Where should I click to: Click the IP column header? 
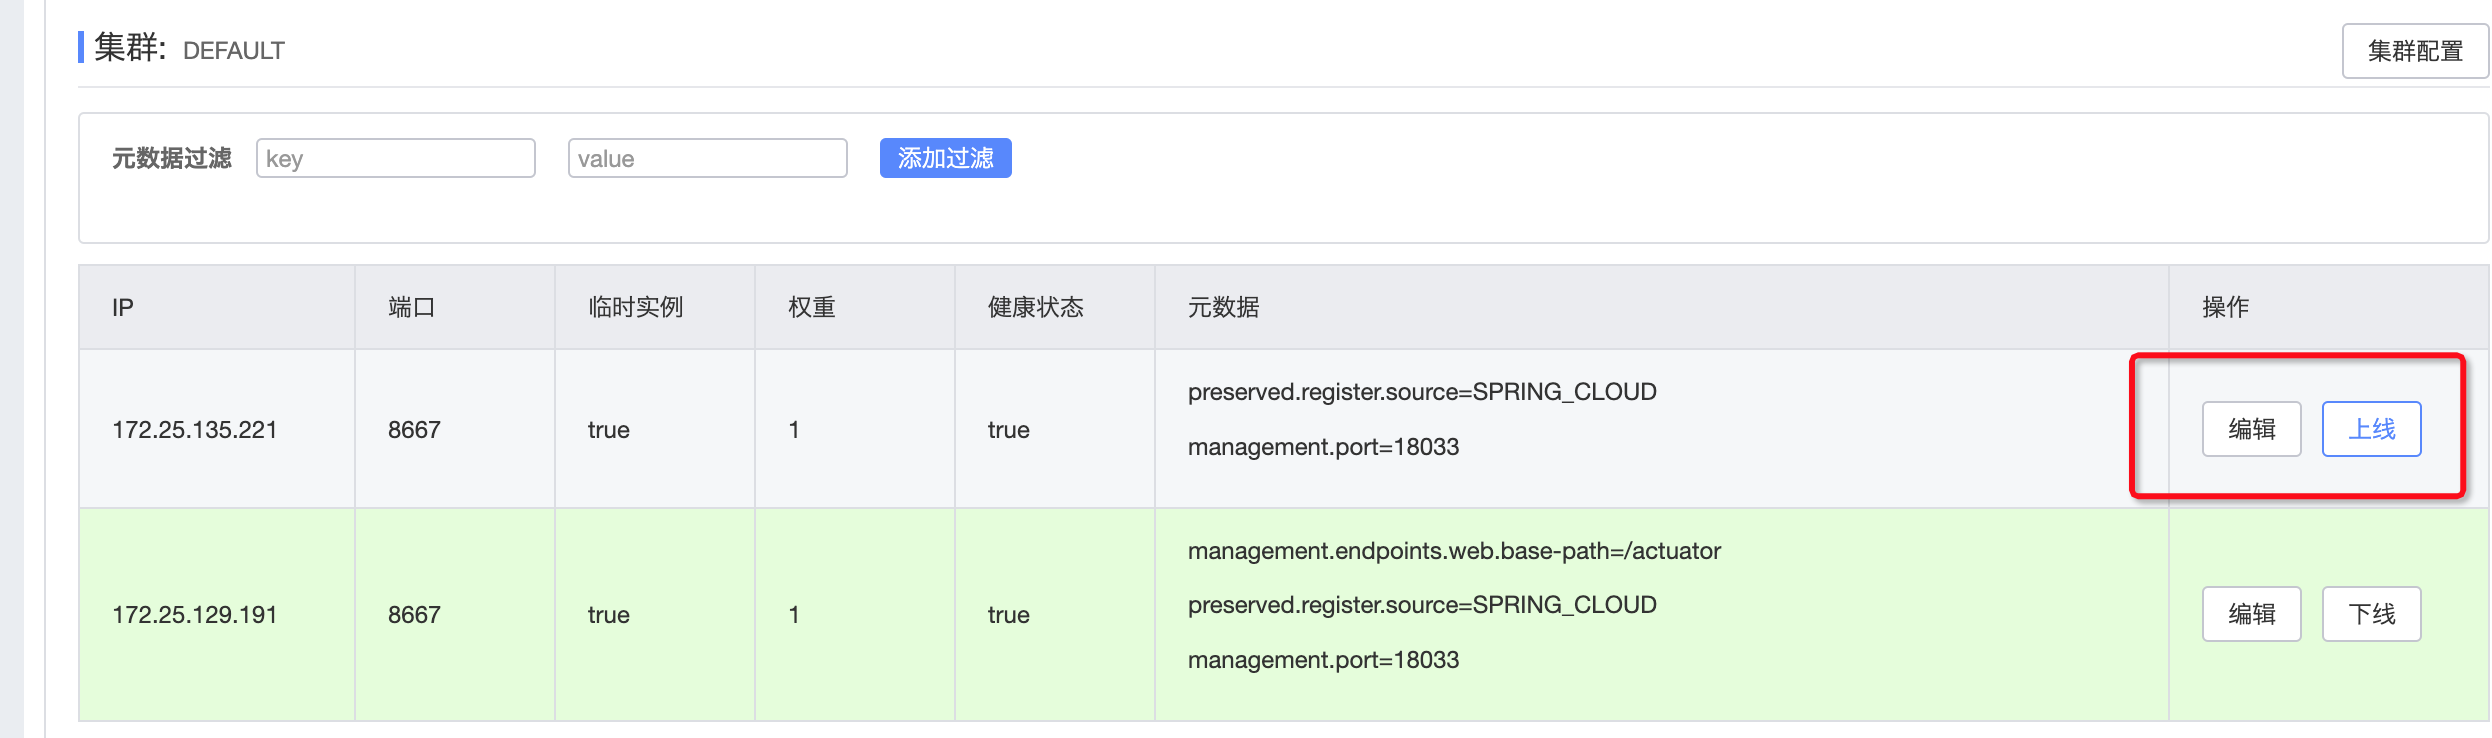tap(123, 307)
